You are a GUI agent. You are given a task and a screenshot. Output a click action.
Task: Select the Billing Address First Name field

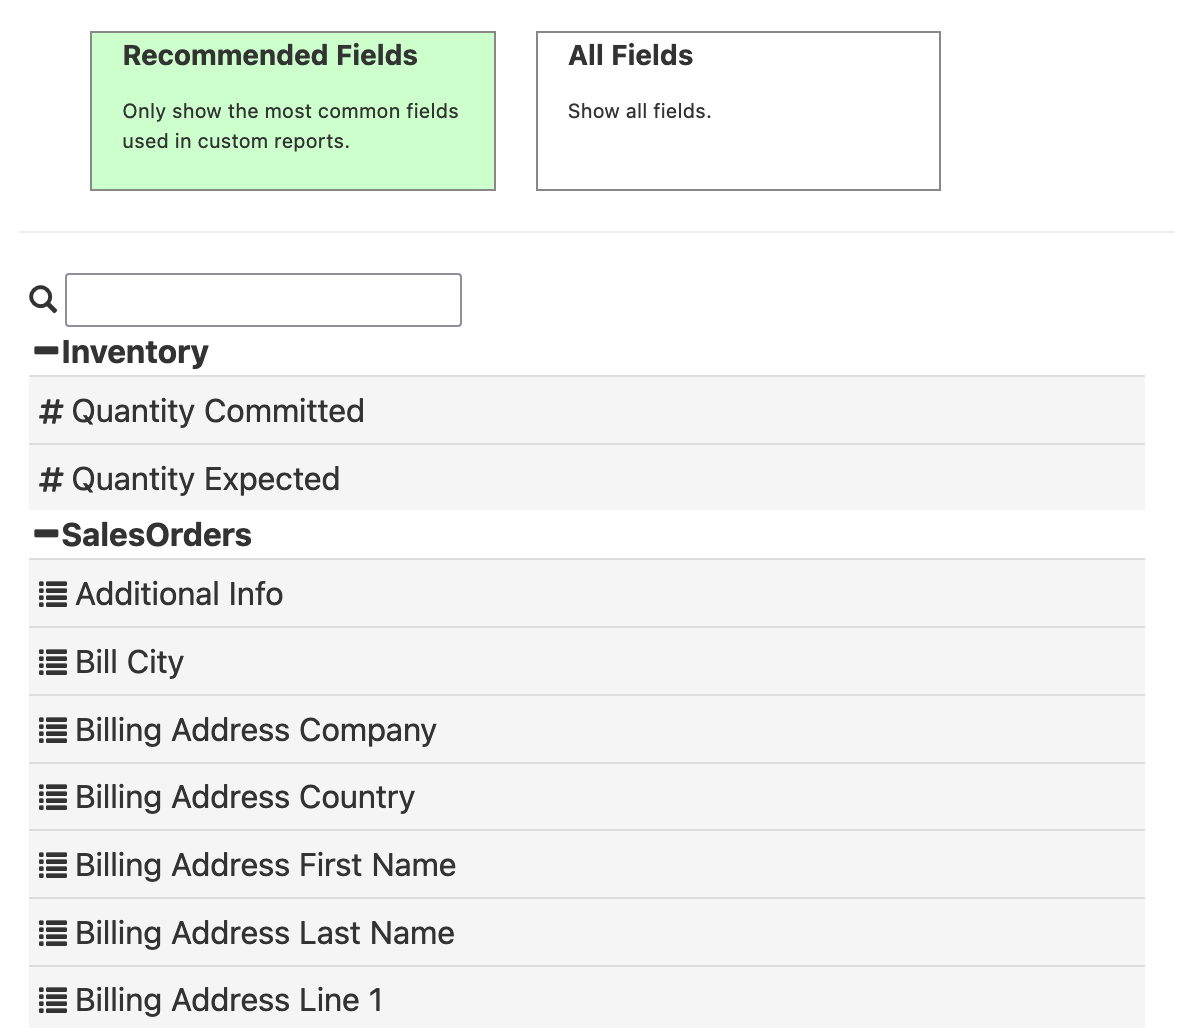(x=265, y=864)
